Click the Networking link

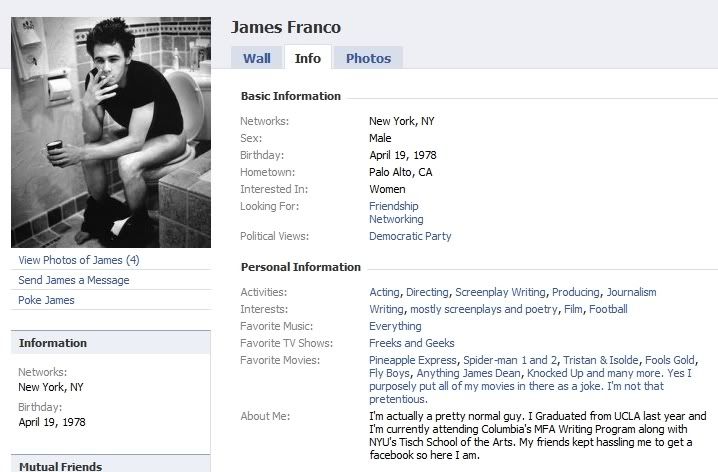point(396,219)
